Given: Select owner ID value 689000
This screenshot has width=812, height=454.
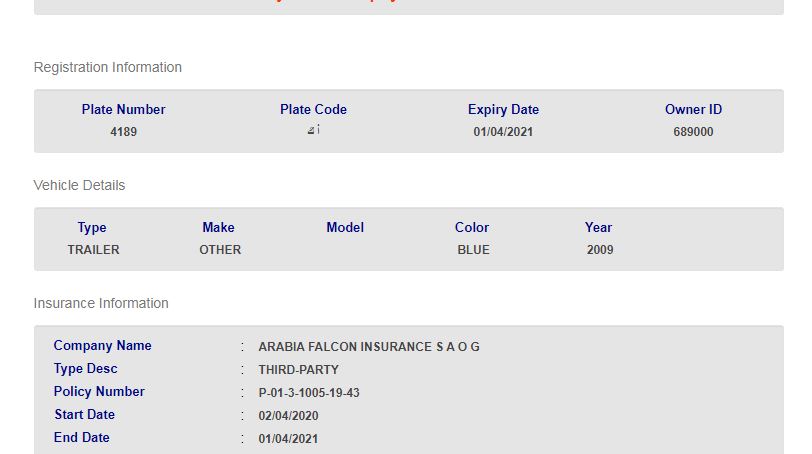Looking at the screenshot, I should [x=693, y=132].
